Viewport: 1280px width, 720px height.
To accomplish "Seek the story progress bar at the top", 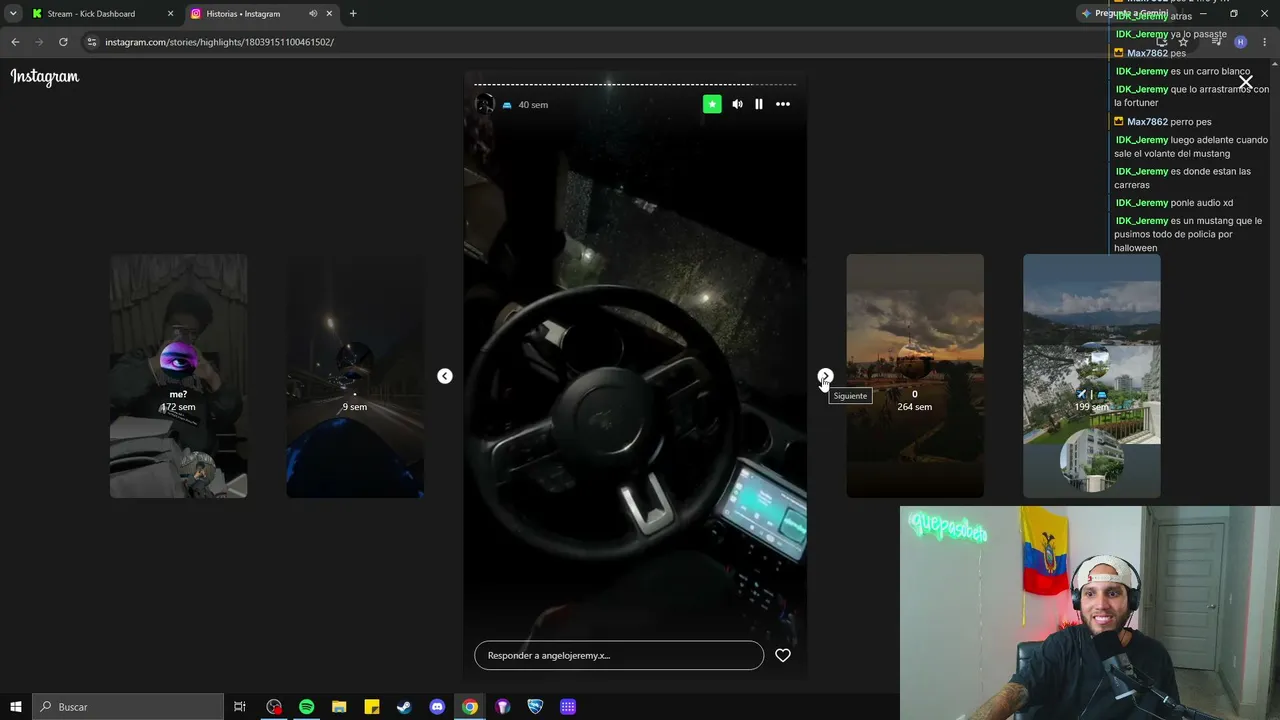I will pyautogui.click(x=635, y=84).
